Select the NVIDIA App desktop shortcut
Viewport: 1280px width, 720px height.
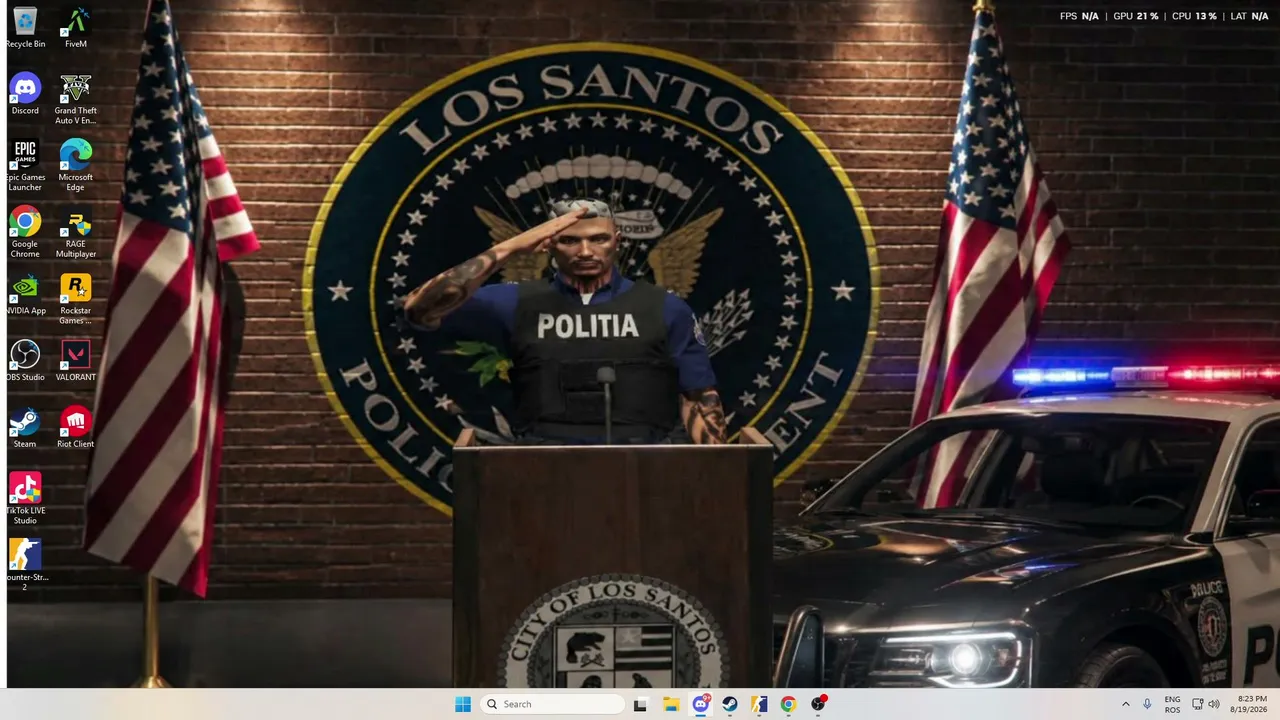point(25,294)
